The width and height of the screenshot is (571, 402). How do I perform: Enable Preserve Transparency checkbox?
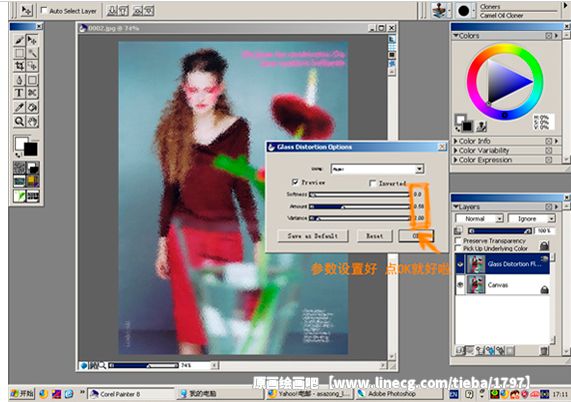tap(458, 241)
